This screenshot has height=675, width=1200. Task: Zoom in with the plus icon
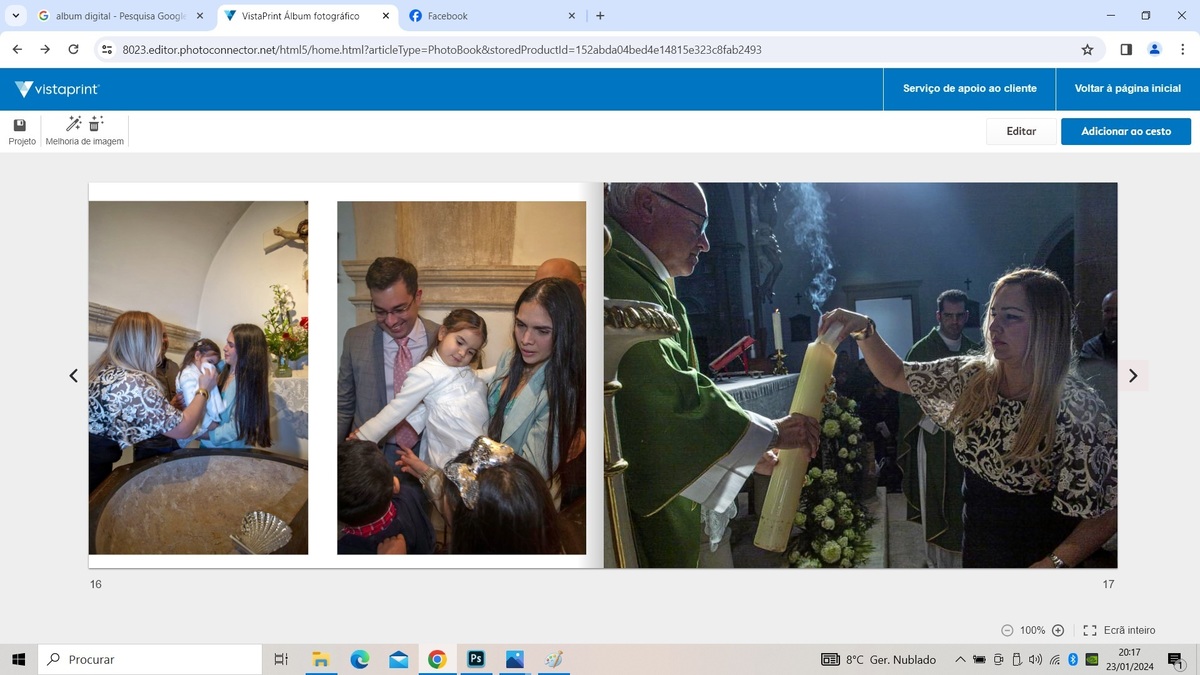1058,631
